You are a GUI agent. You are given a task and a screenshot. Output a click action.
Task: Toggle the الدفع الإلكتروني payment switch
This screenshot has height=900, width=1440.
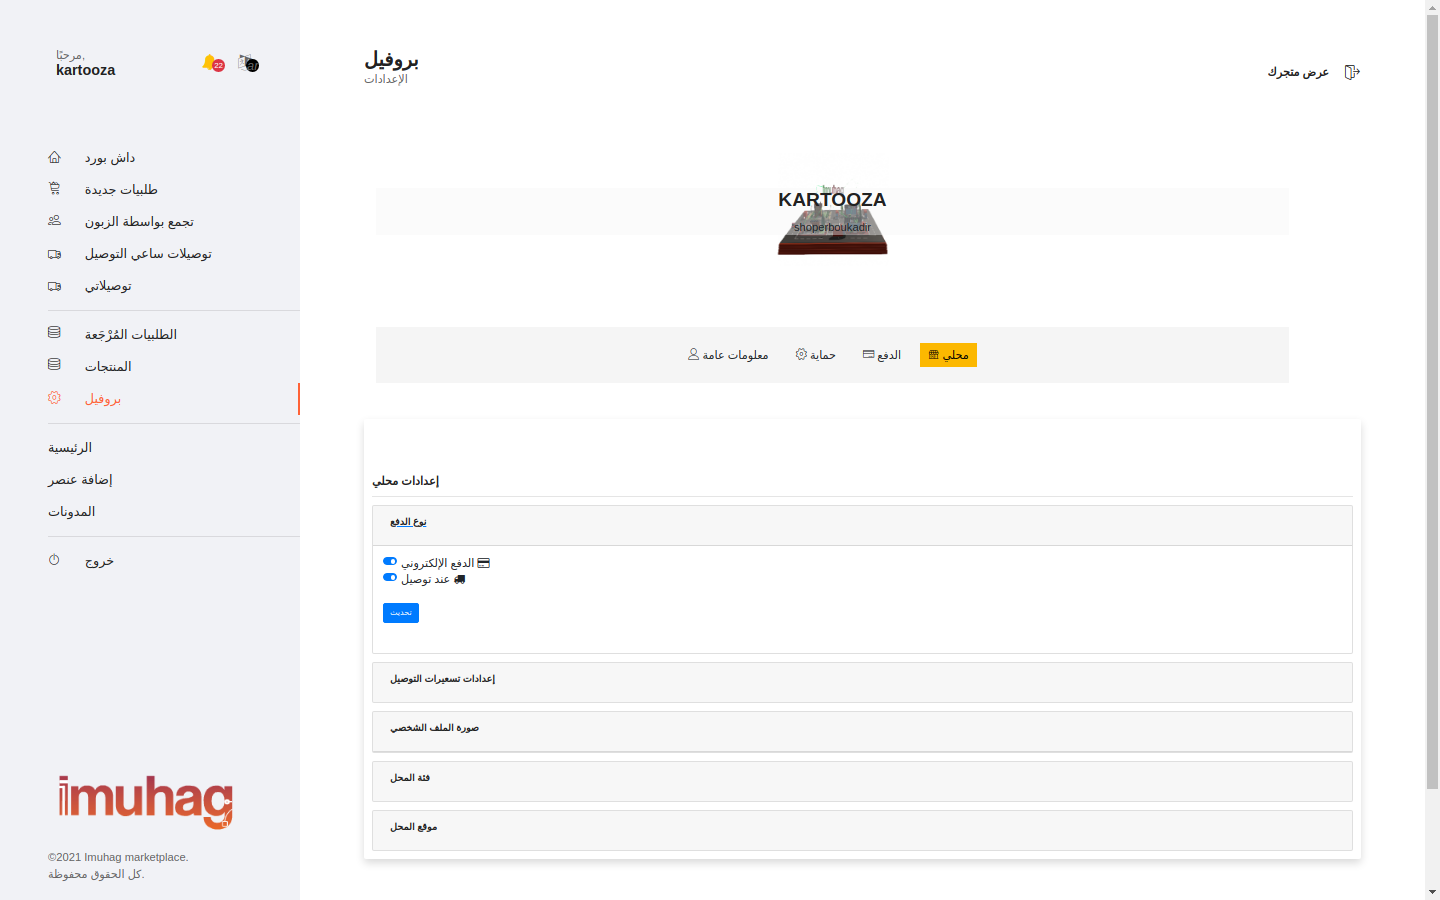390,562
